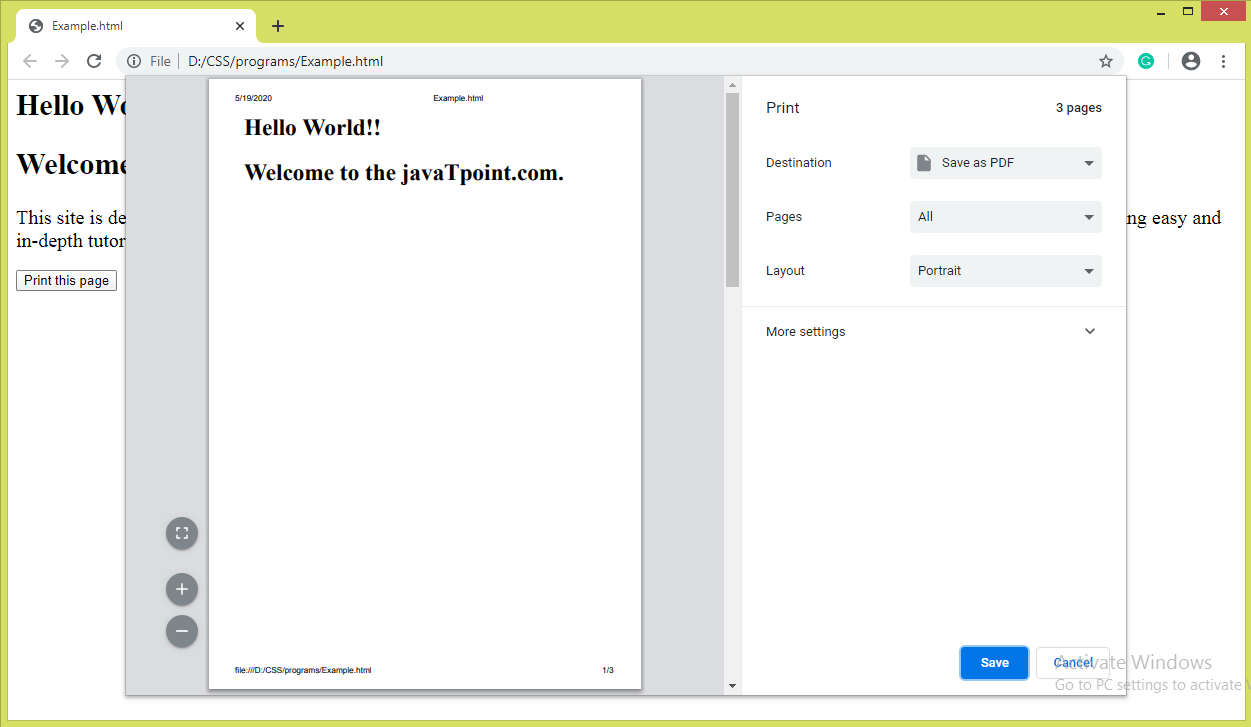Open the Grammarly extension icon
This screenshot has width=1251, height=727.
pos(1146,61)
